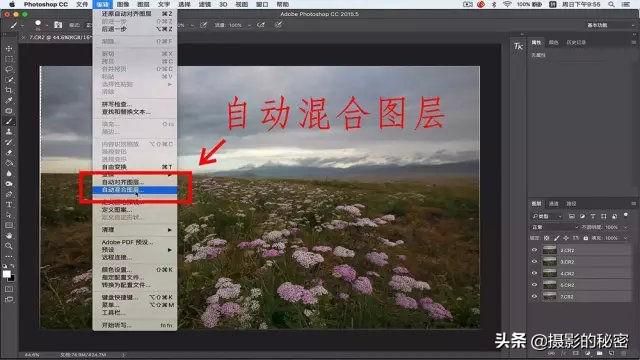Select the Zoom tool

coord(9,246)
